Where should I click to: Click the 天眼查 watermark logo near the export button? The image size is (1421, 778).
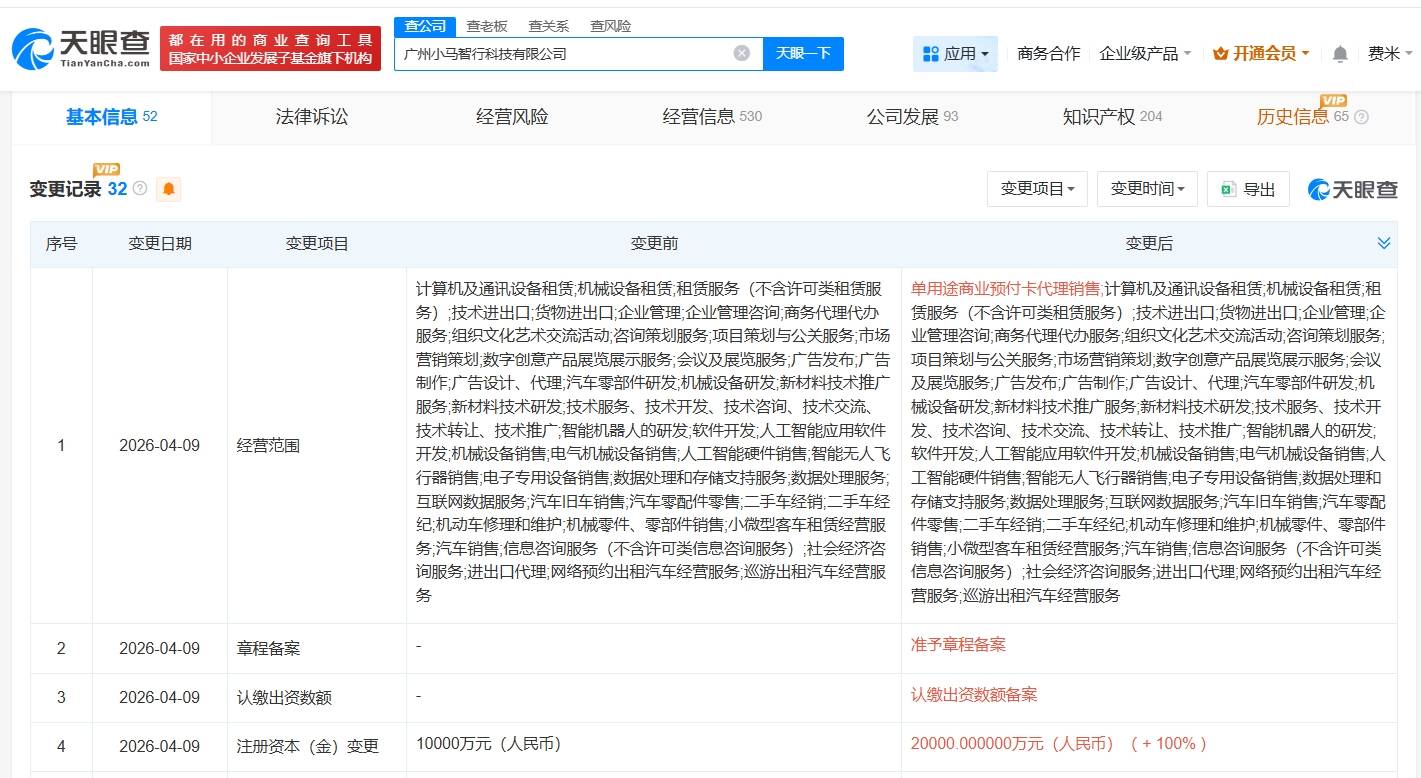coord(1352,189)
